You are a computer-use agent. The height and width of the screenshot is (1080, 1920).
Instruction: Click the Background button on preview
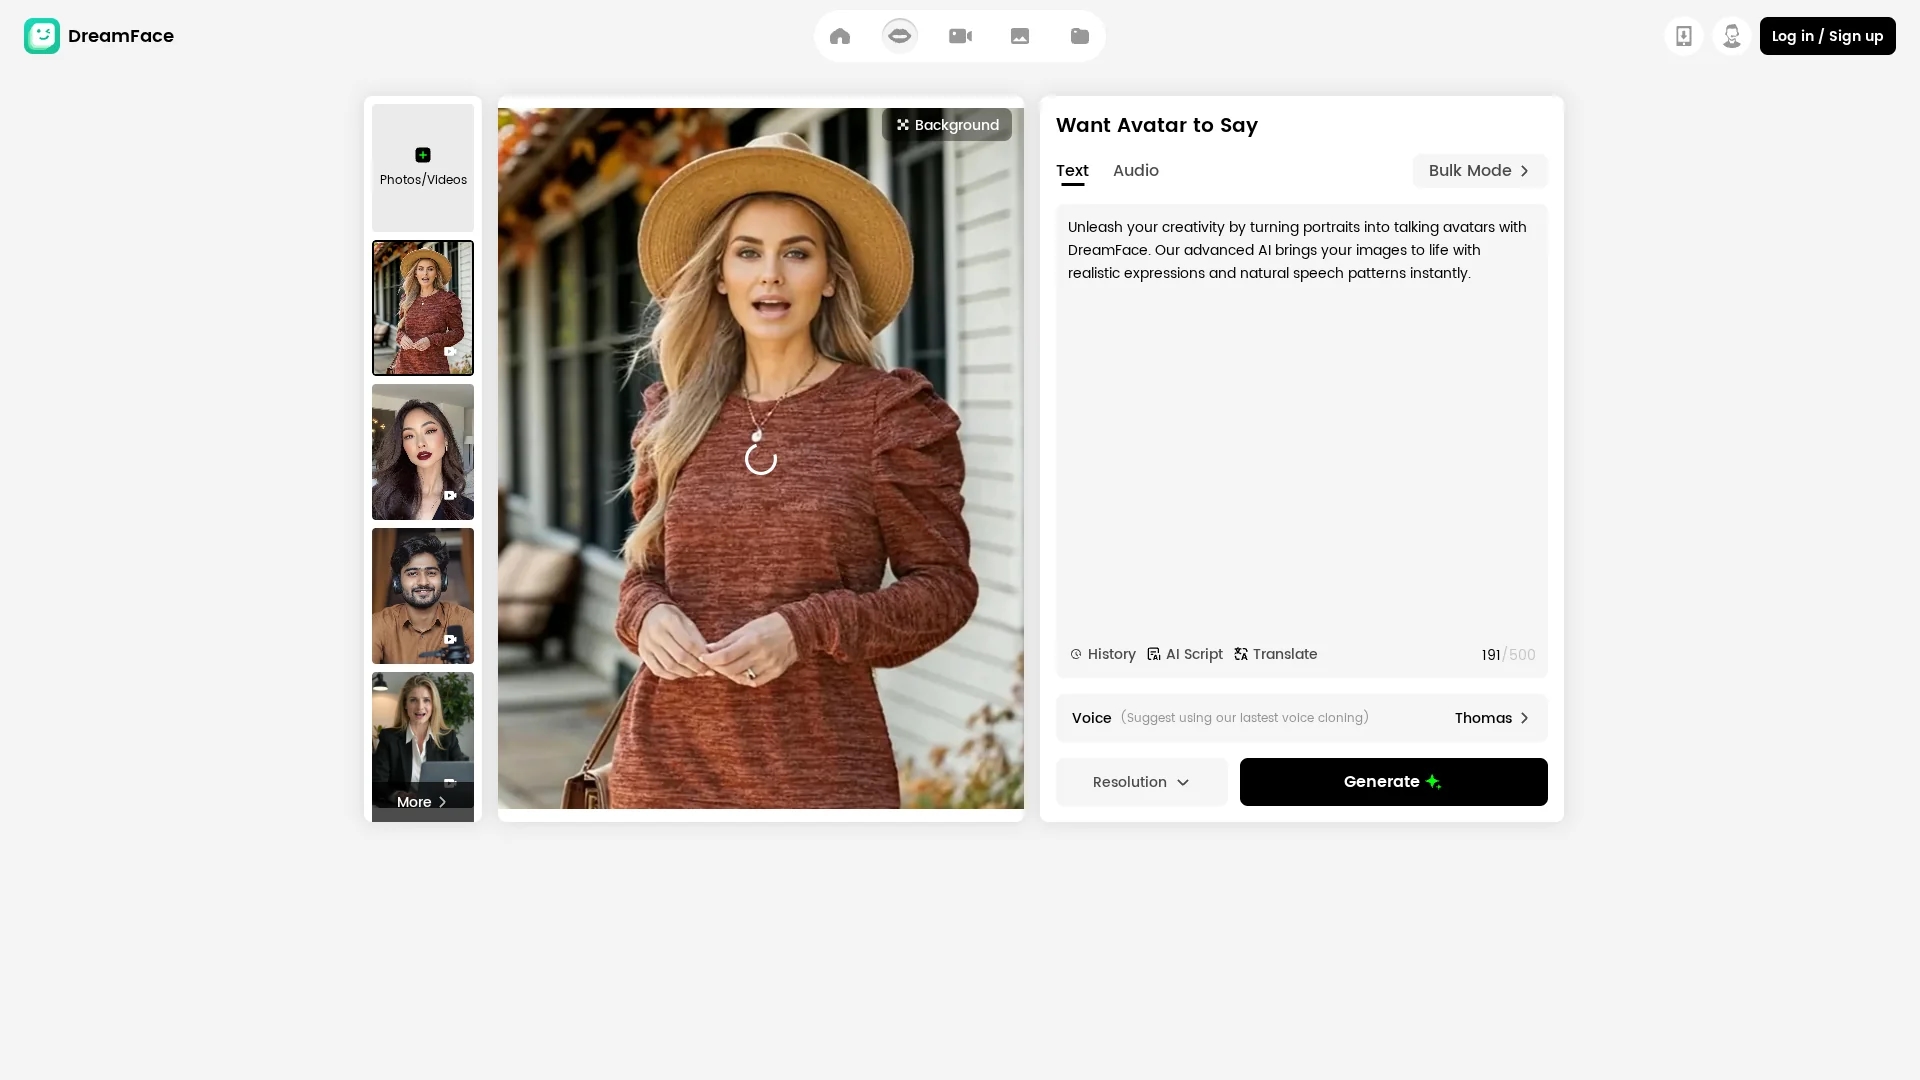[x=947, y=125]
